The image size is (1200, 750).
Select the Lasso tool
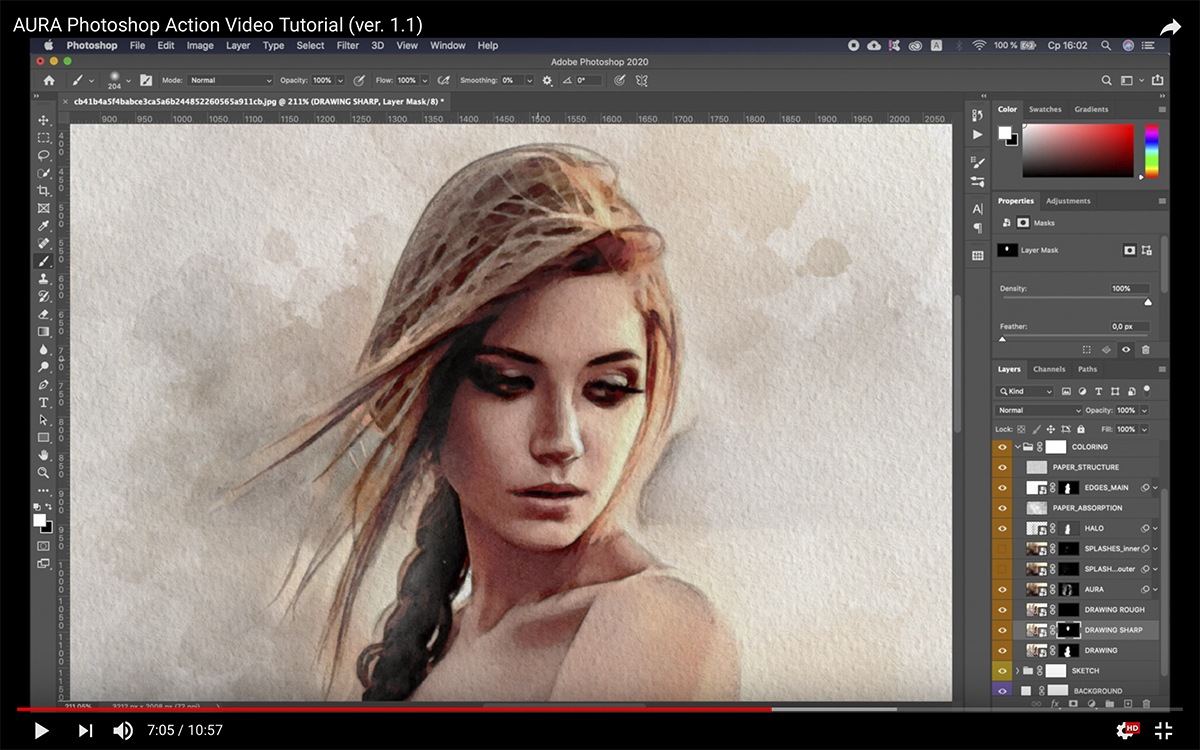43,155
